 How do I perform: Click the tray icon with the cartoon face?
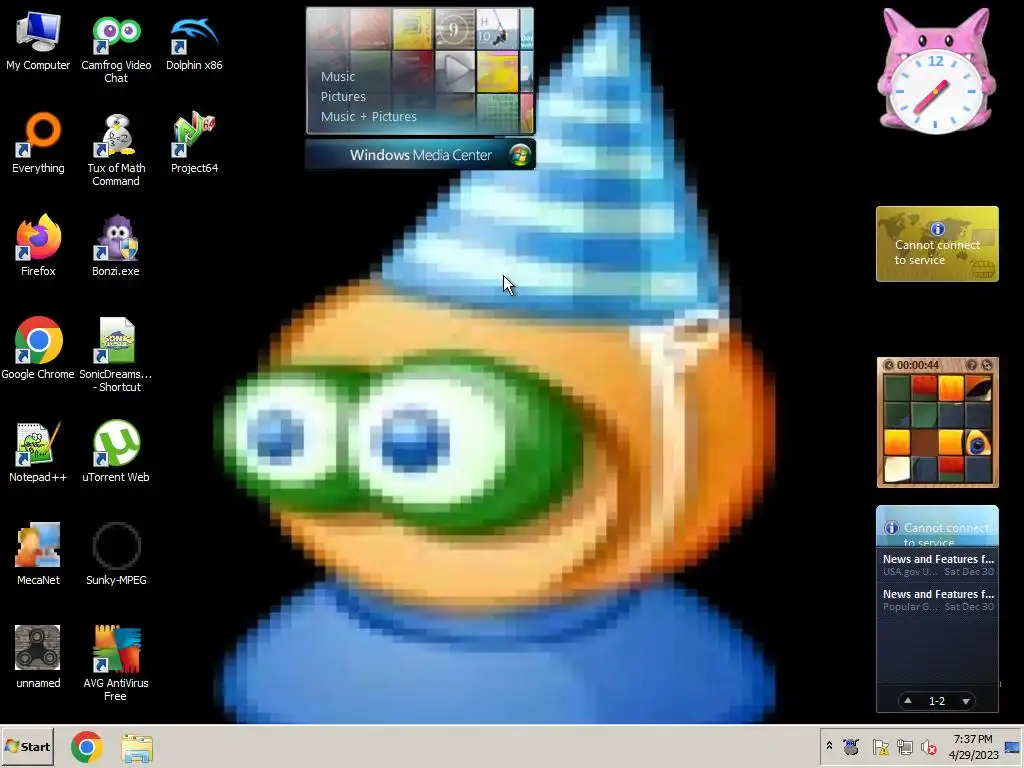850,746
